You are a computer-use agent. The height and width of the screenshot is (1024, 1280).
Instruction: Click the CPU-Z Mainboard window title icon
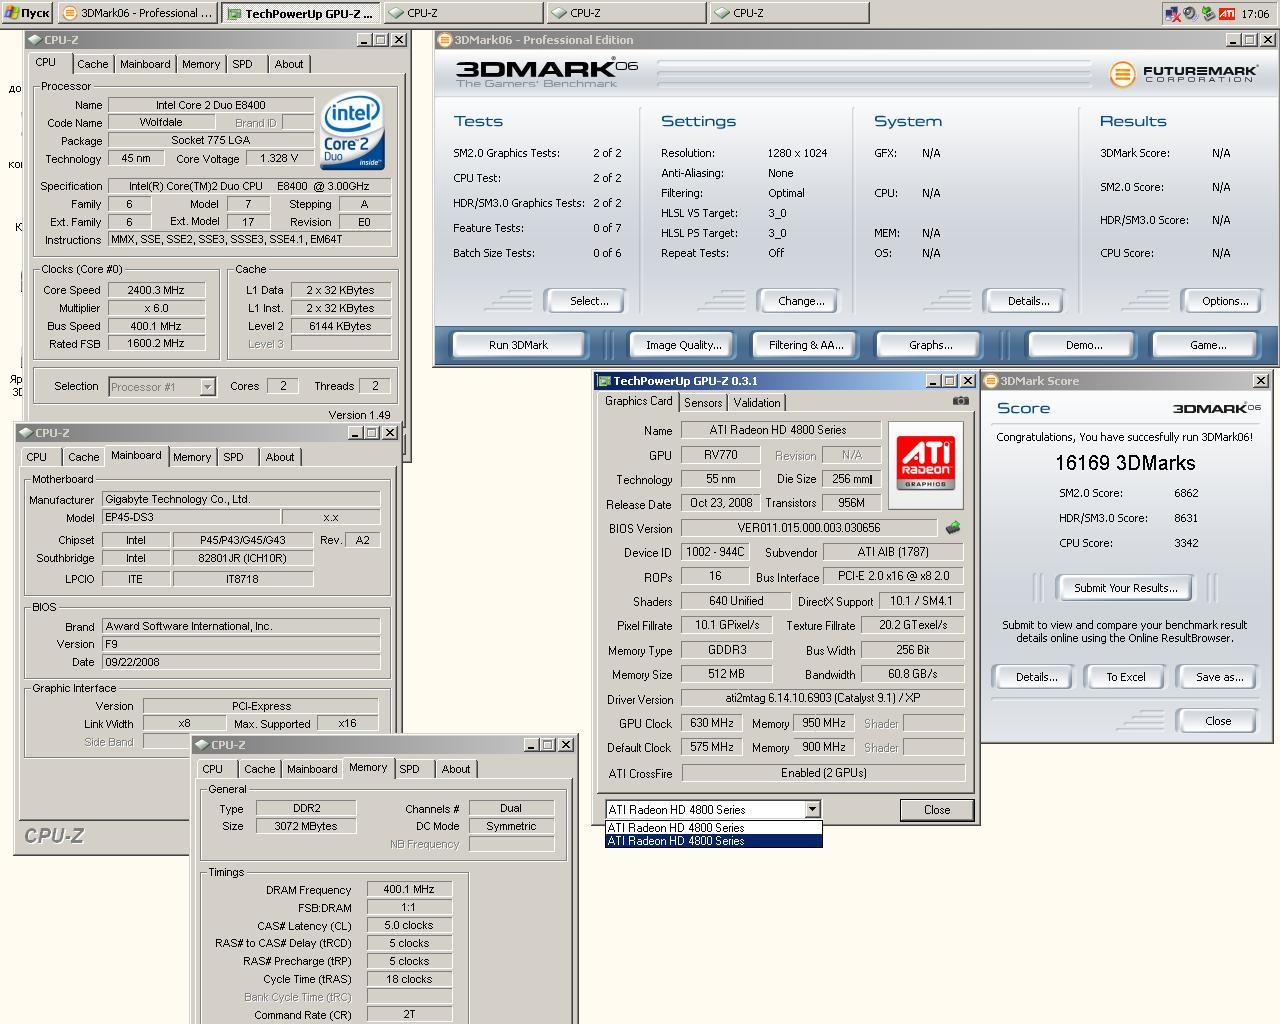coord(25,433)
